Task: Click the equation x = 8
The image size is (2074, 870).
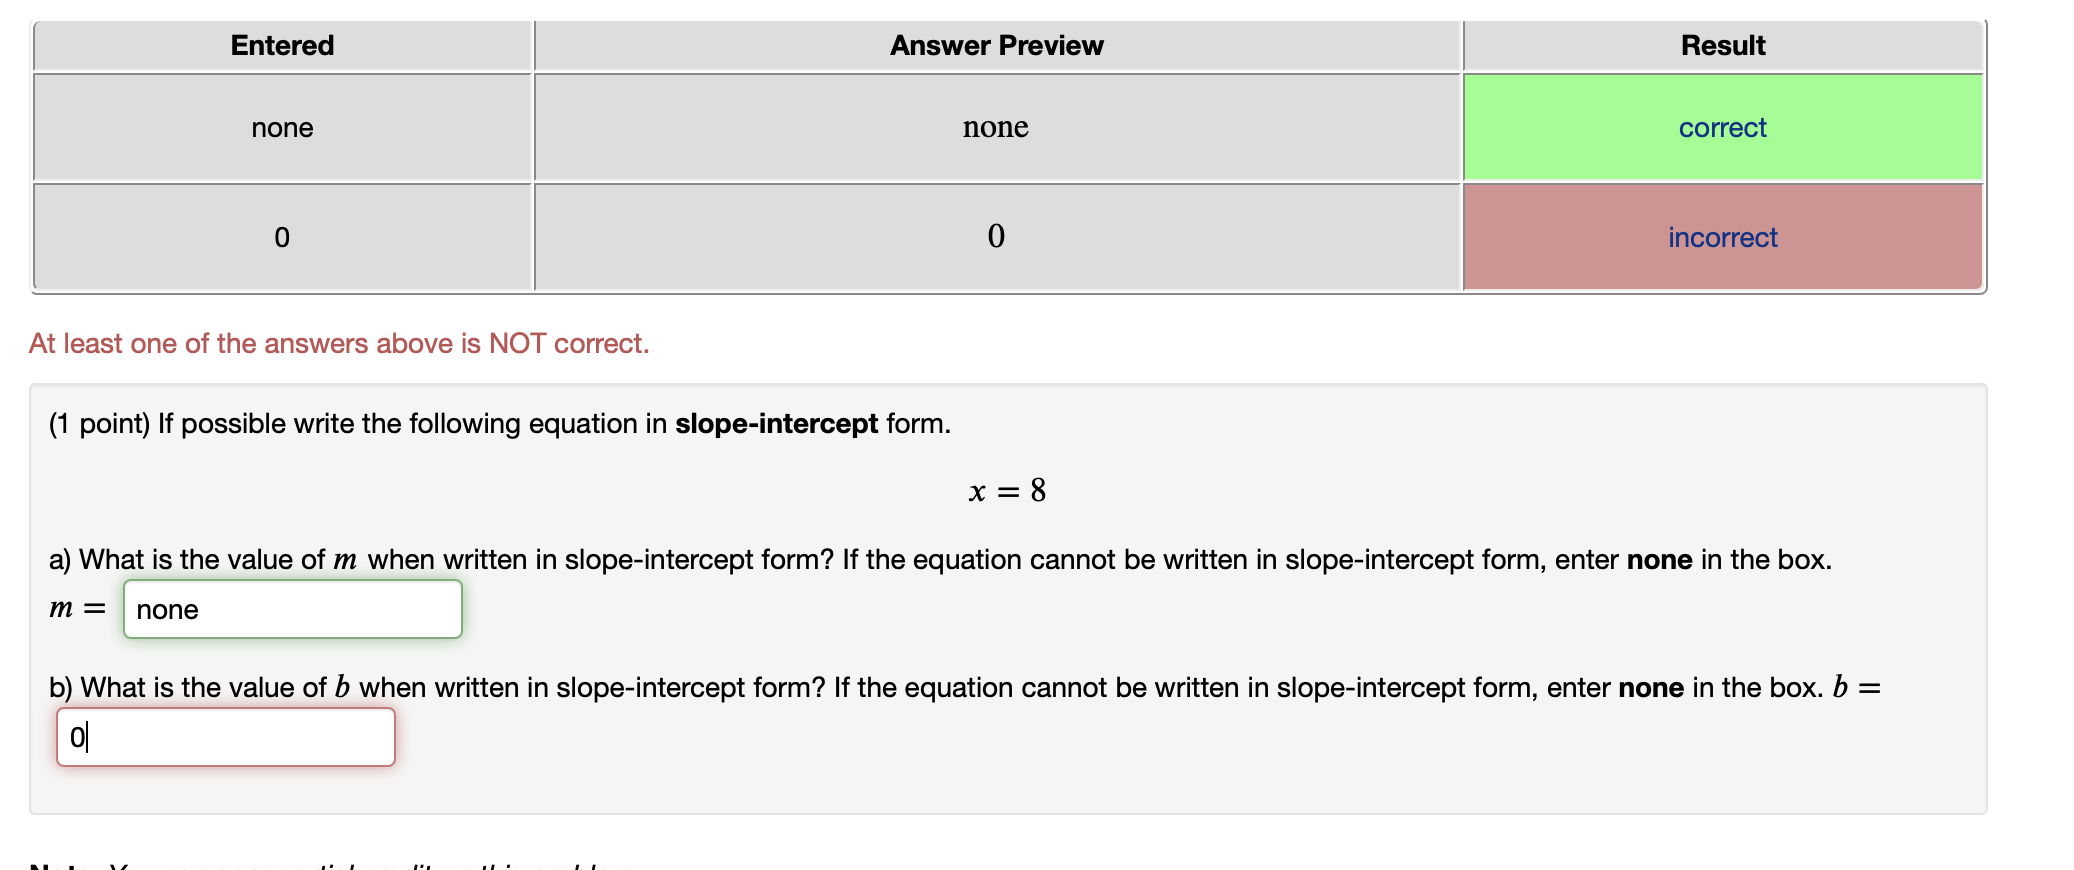Action: (x=1006, y=490)
